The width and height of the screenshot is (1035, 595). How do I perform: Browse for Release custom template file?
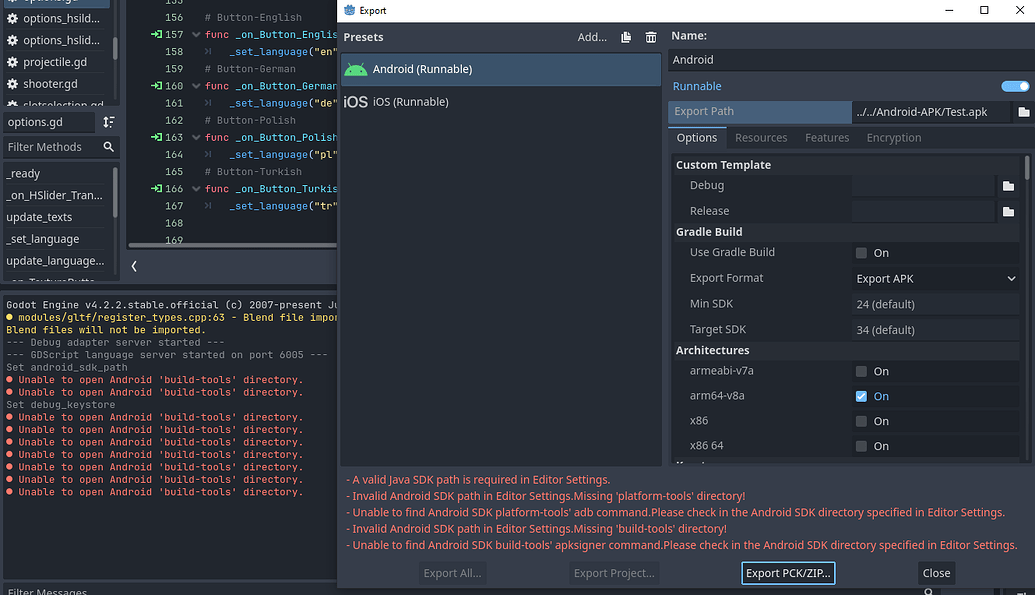(1008, 212)
